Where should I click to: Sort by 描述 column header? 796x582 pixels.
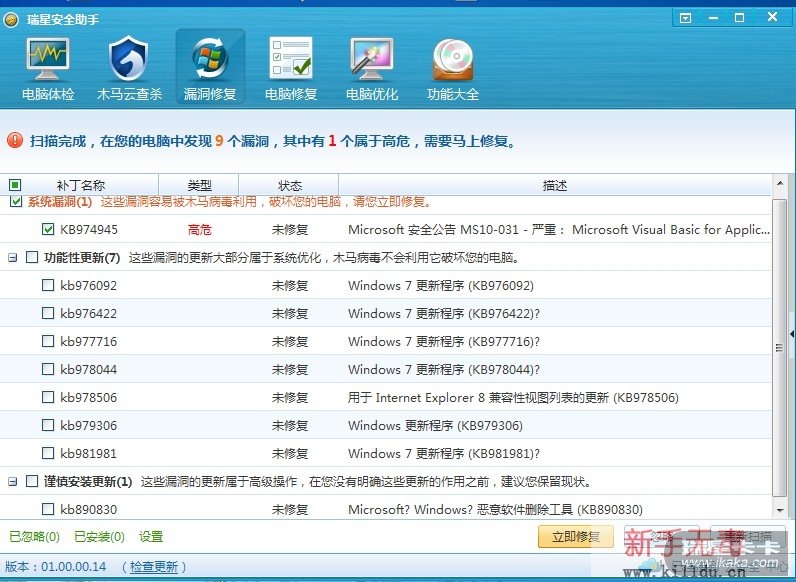coord(554,185)
